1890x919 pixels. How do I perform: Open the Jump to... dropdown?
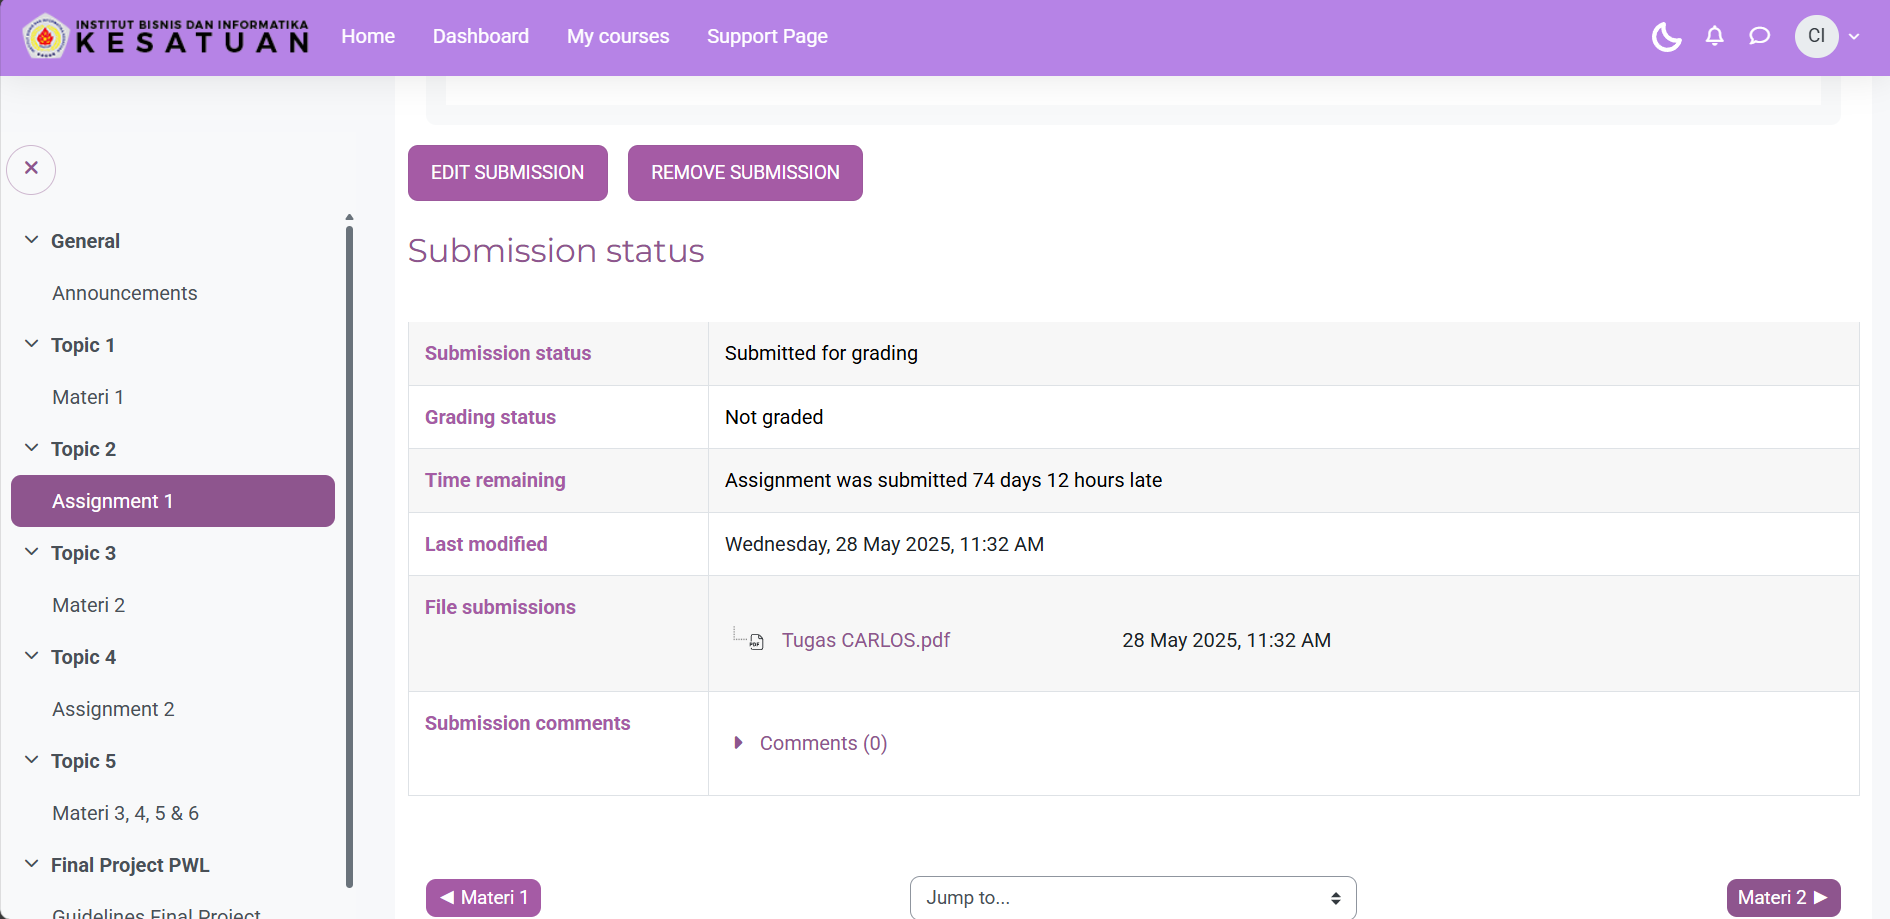point(1132,898)
